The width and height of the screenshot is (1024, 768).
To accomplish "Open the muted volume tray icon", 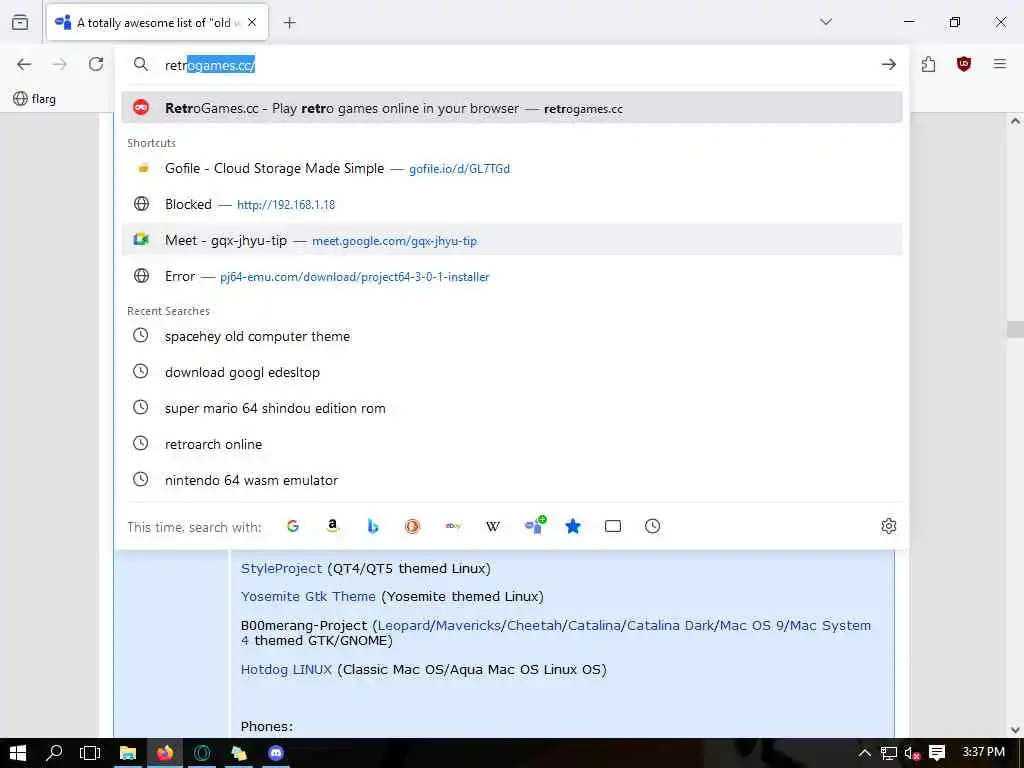I will (912, 753).
